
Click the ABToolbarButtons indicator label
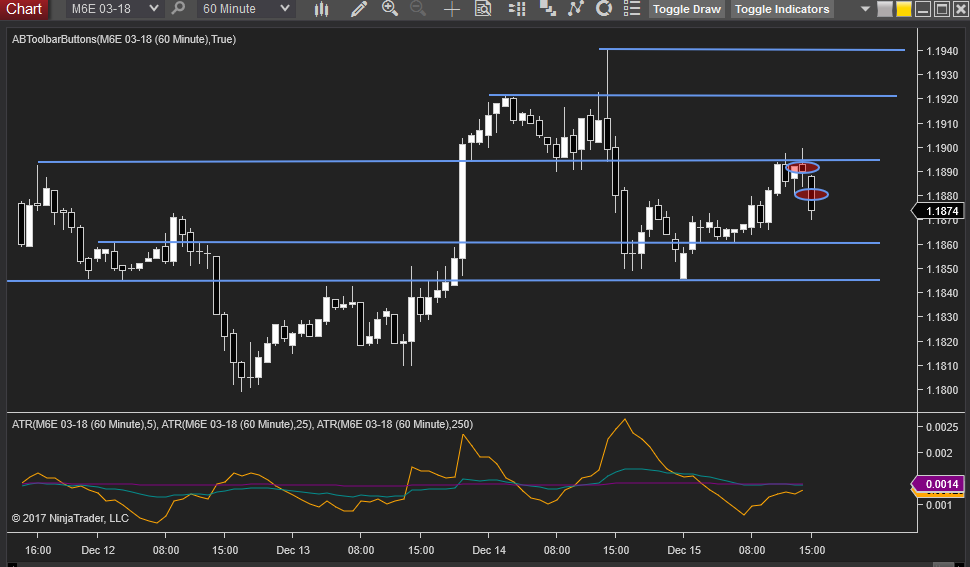(x=124, y=39)
